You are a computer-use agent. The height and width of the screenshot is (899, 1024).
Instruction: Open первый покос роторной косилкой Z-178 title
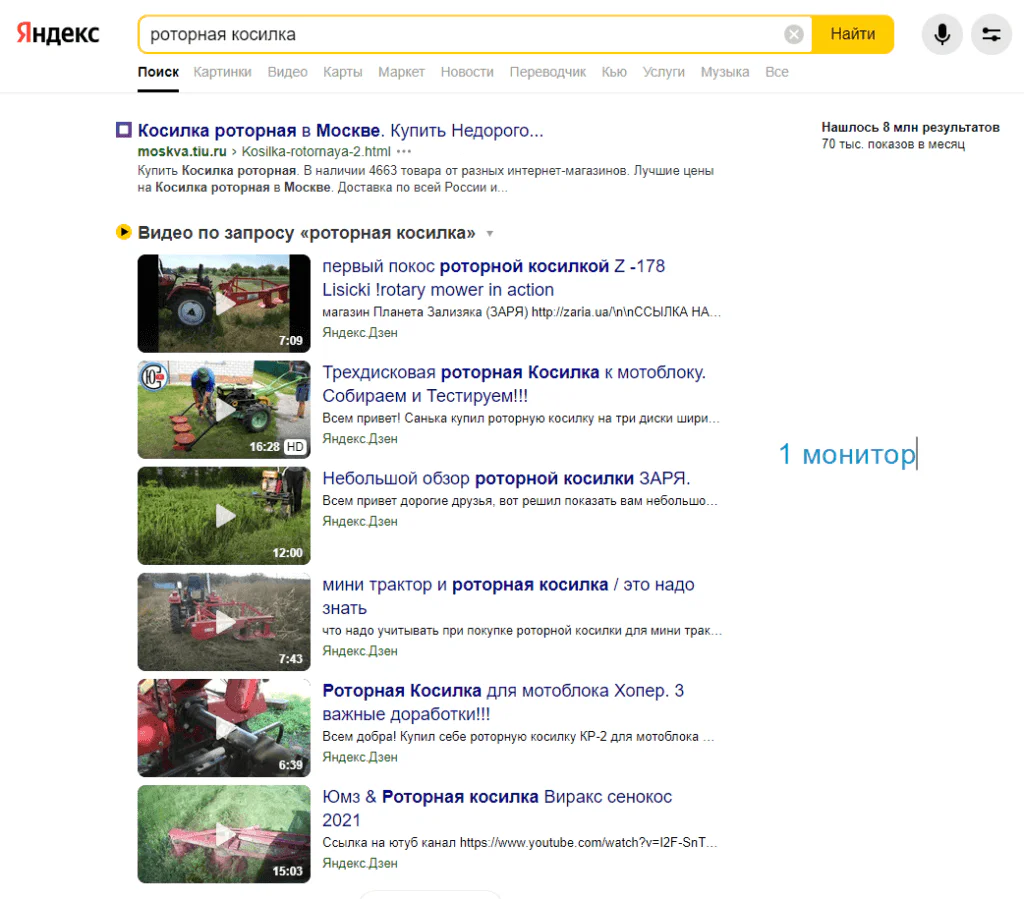coord(494,277)
